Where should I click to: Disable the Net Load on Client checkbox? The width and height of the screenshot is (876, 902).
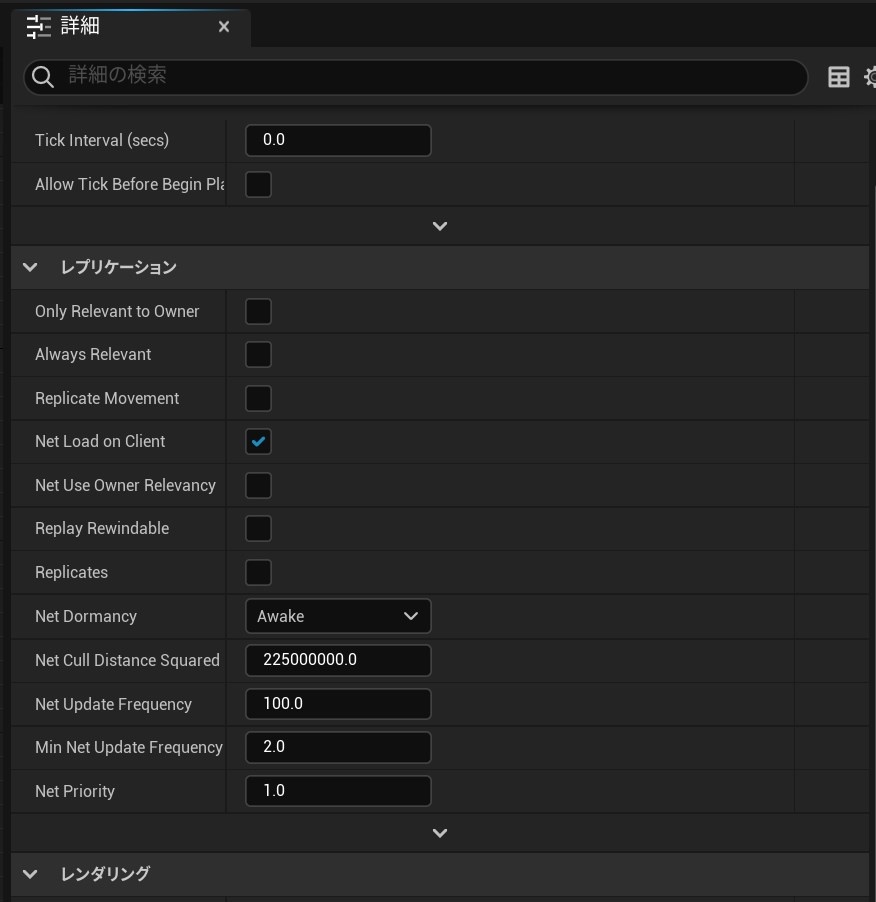click(258, 441)
